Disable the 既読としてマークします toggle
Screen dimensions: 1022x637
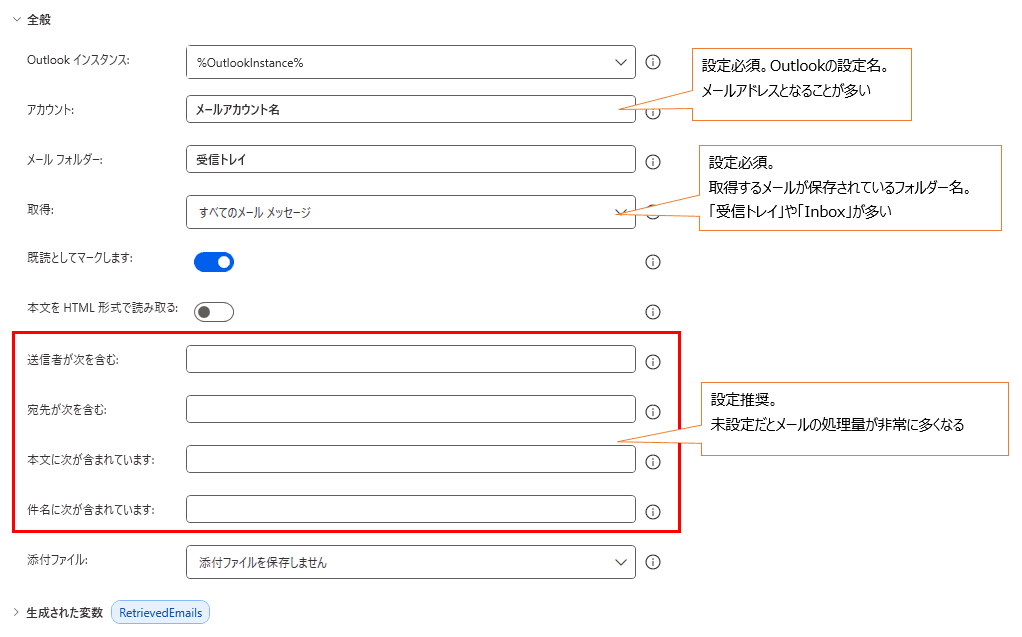[x=215, y=262]
